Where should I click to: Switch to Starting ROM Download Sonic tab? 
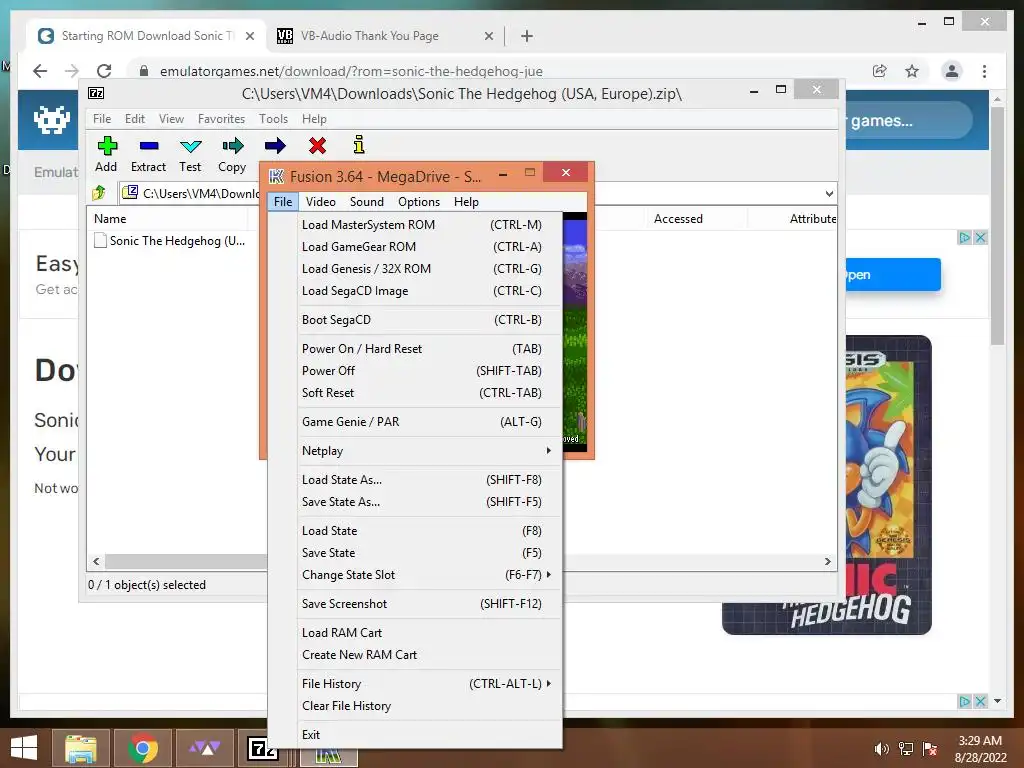(x=147, y=36)
